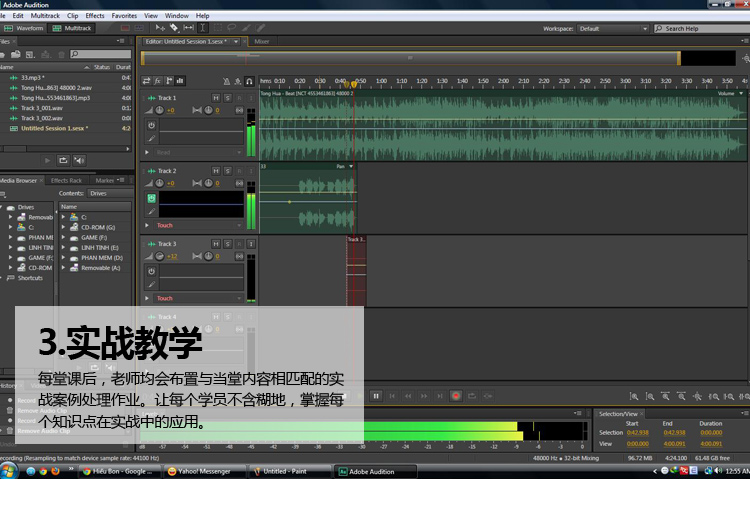Pause playback in transport
Screen dimensions: 750x509
click(x=376, y=396)
